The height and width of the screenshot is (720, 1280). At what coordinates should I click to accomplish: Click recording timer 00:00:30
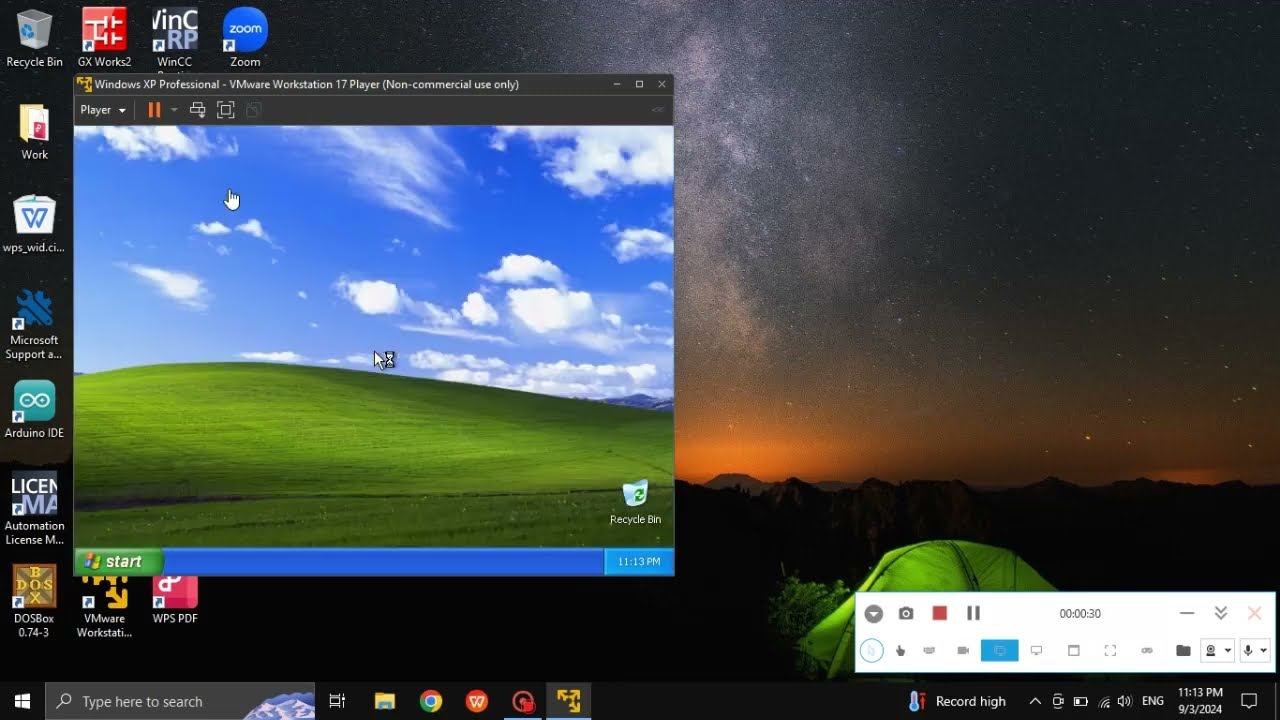tap(1080, 614)
